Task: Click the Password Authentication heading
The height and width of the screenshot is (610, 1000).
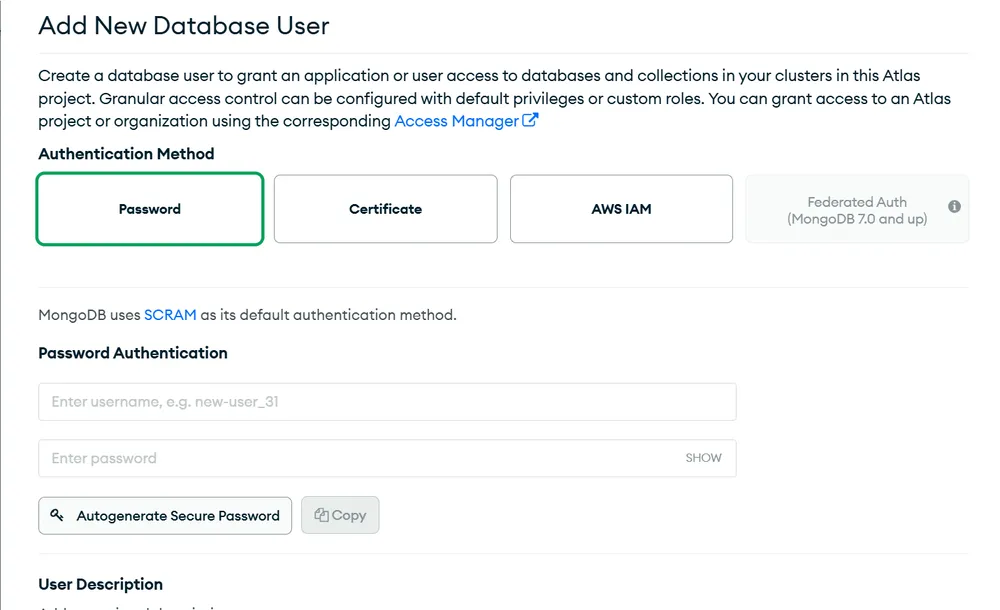Action: pyautogui.click(x=133, y=353)
